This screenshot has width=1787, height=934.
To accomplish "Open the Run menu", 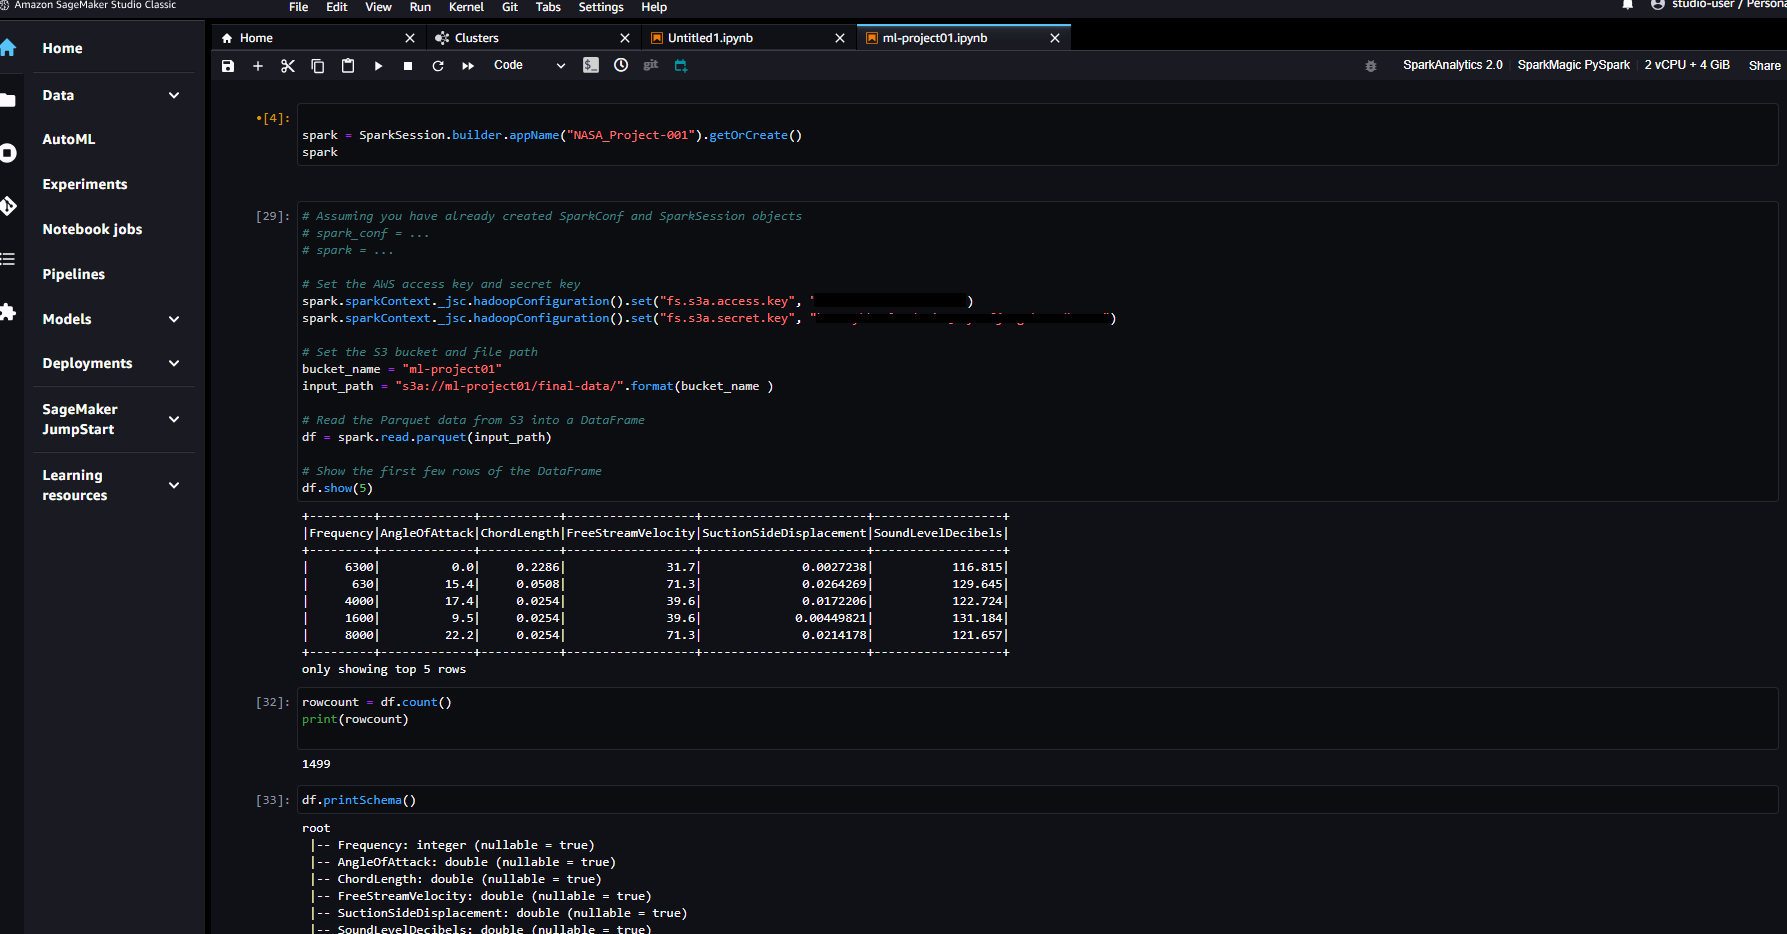I will [x=420, y=7].
